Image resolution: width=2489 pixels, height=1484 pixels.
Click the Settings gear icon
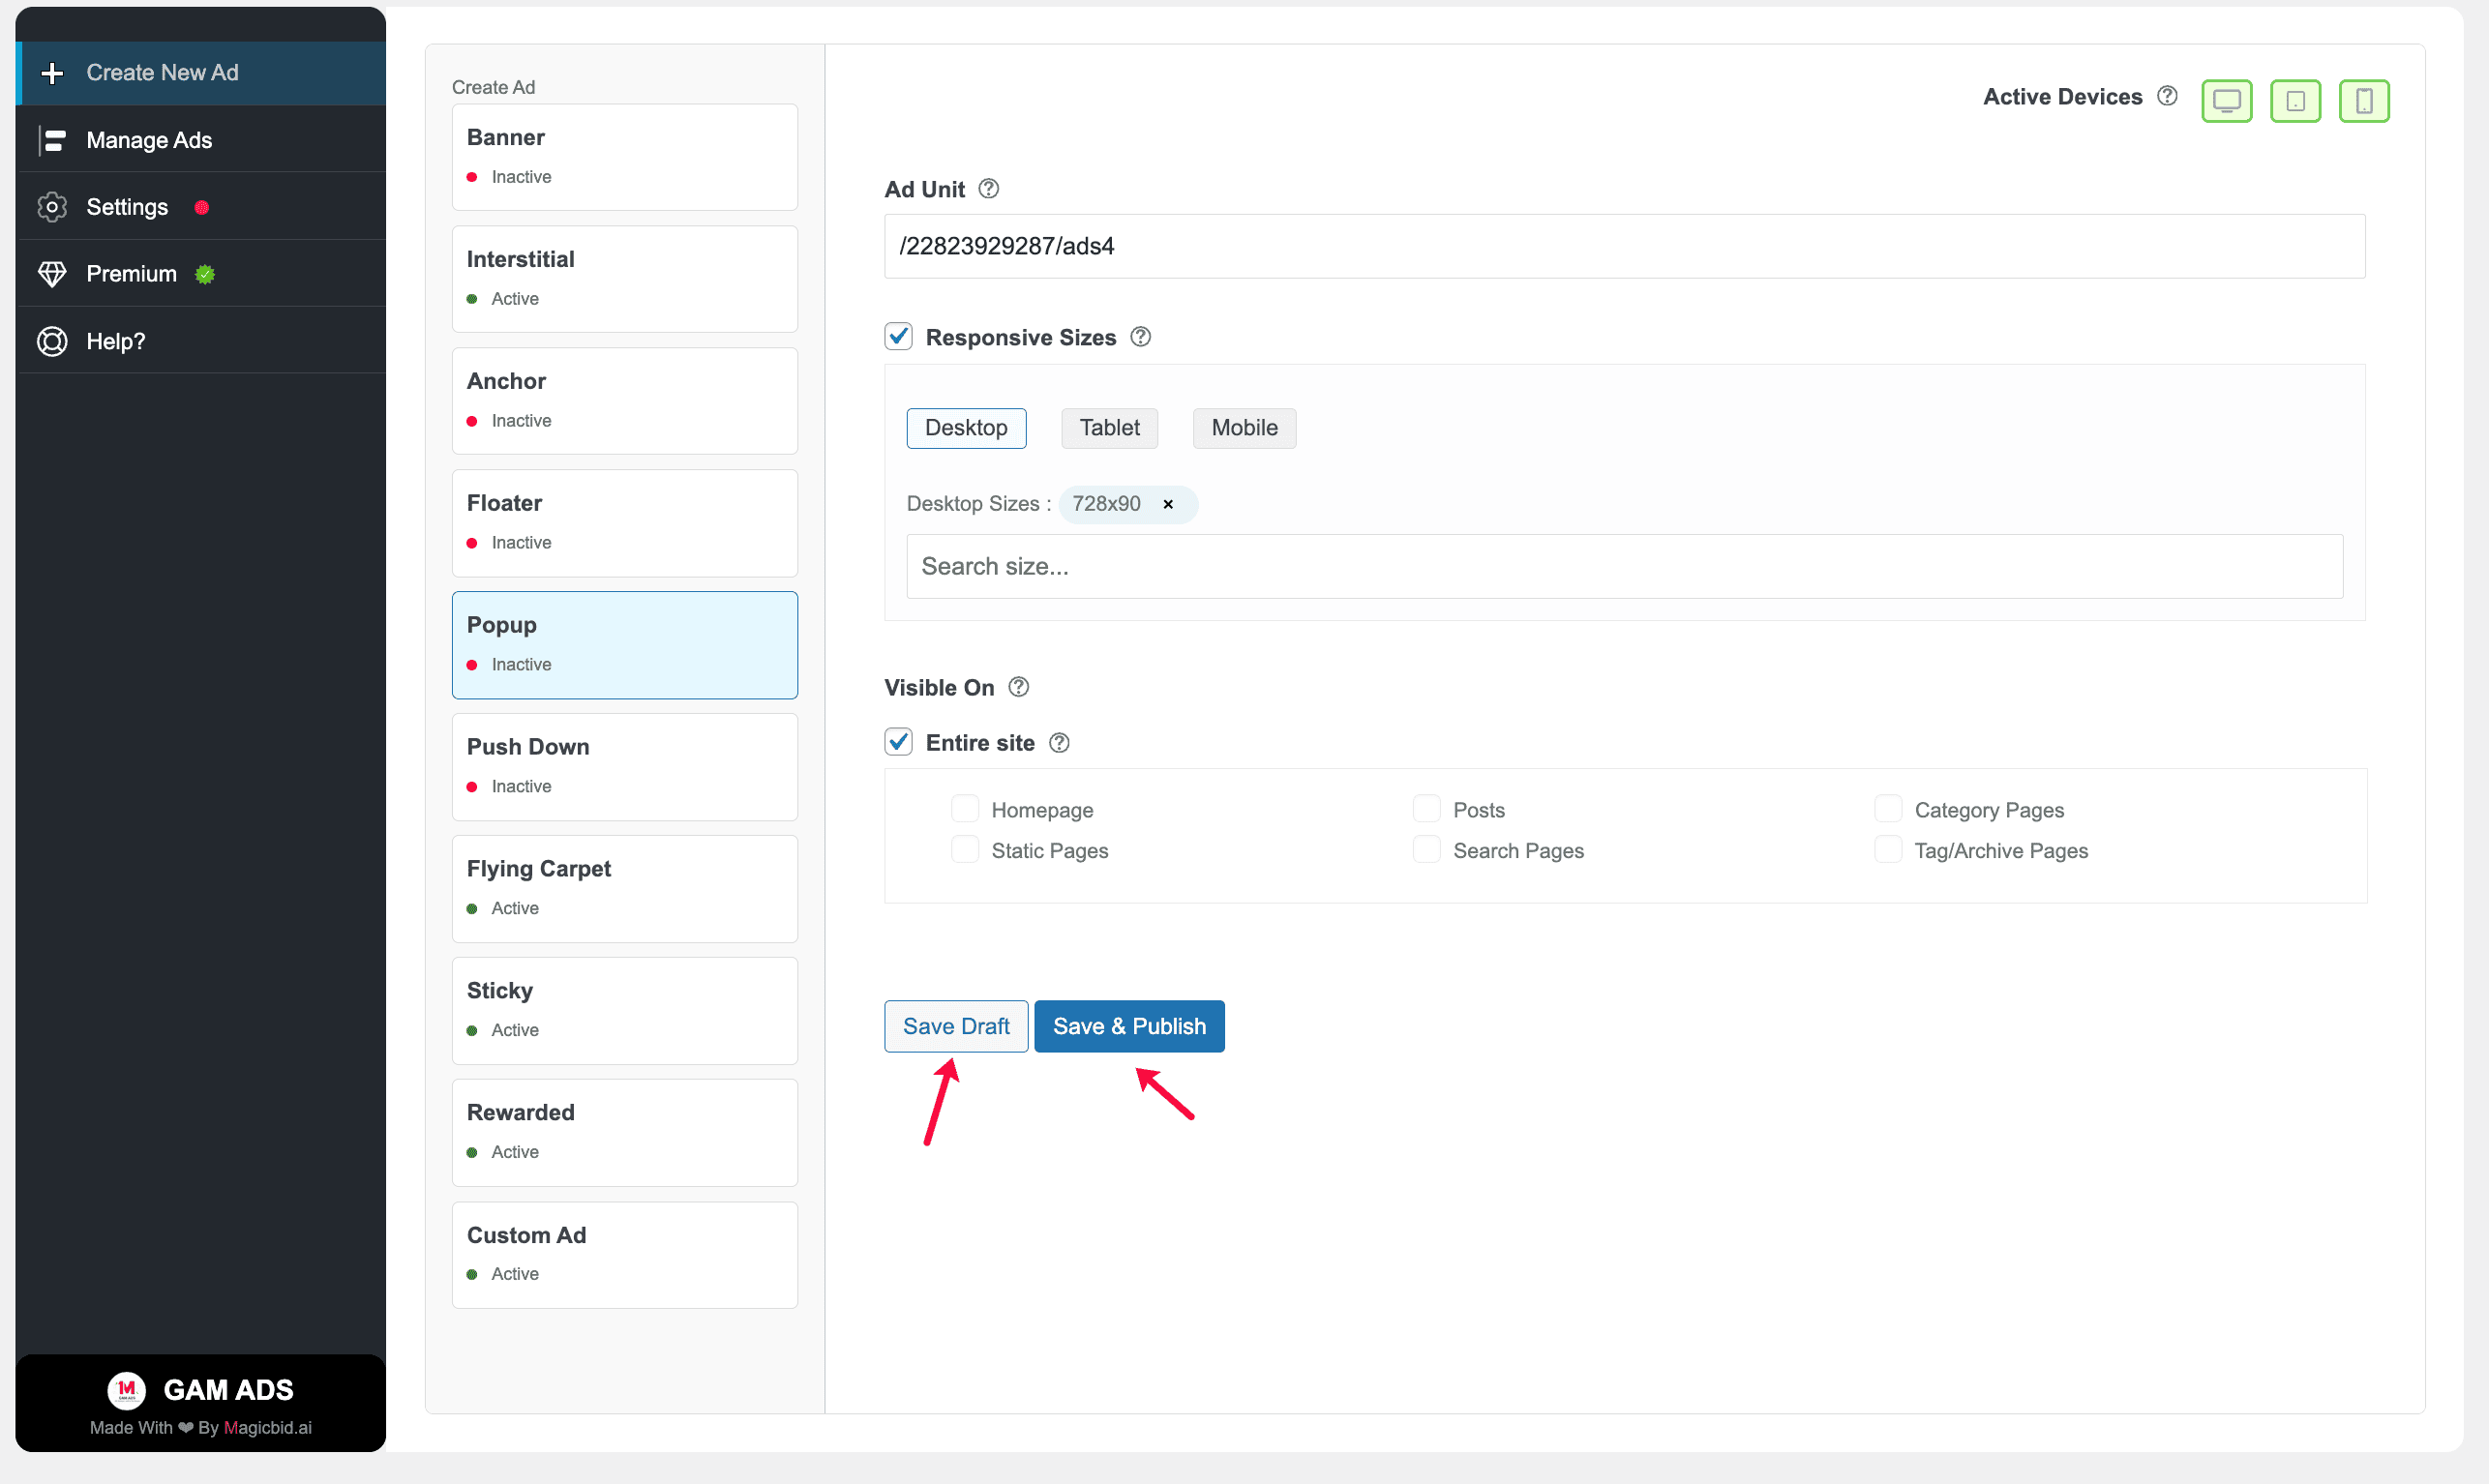tap(52, 207)
